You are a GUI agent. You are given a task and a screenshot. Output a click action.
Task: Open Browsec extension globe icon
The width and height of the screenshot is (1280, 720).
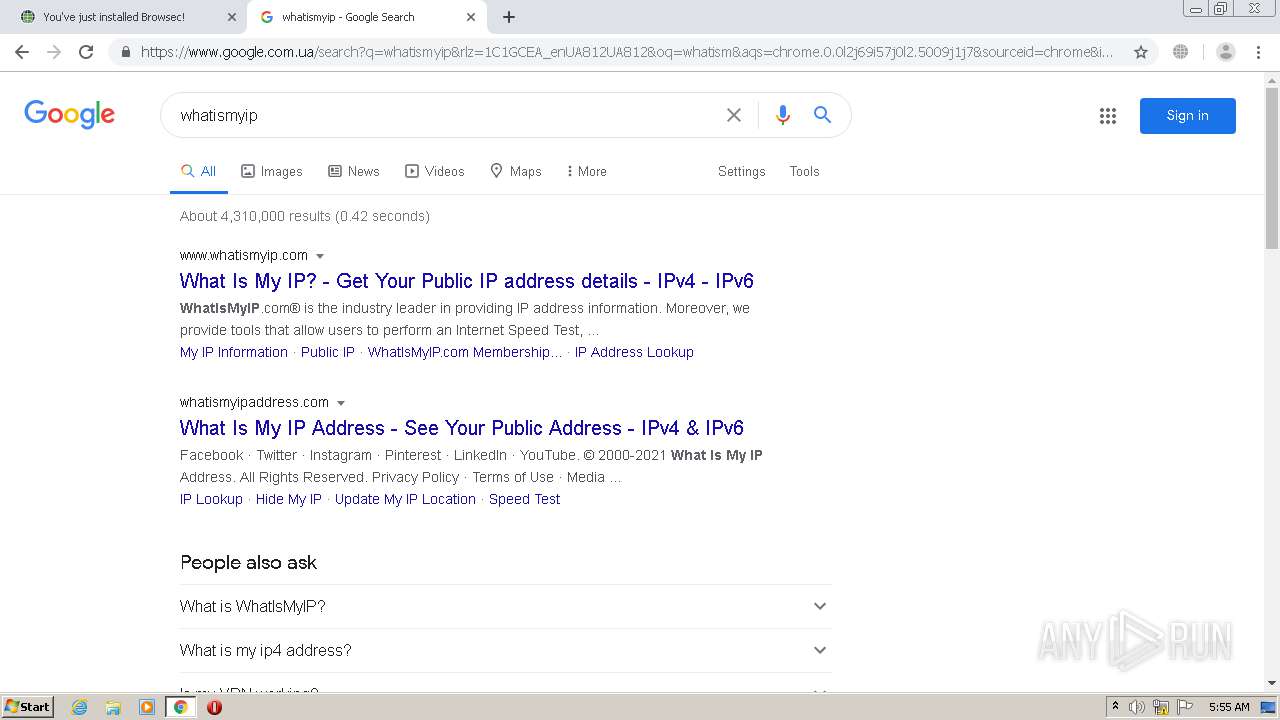click(x=1181, y=52)
